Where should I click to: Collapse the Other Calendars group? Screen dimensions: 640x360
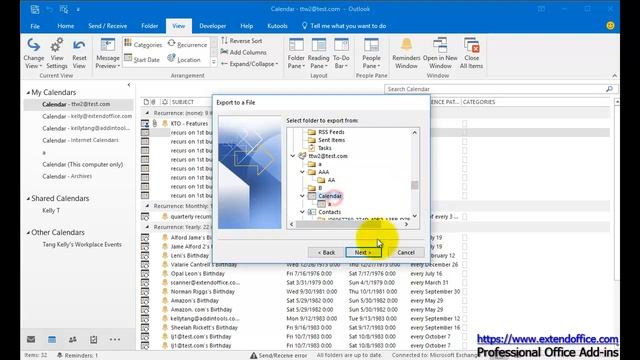coord(28,233)
